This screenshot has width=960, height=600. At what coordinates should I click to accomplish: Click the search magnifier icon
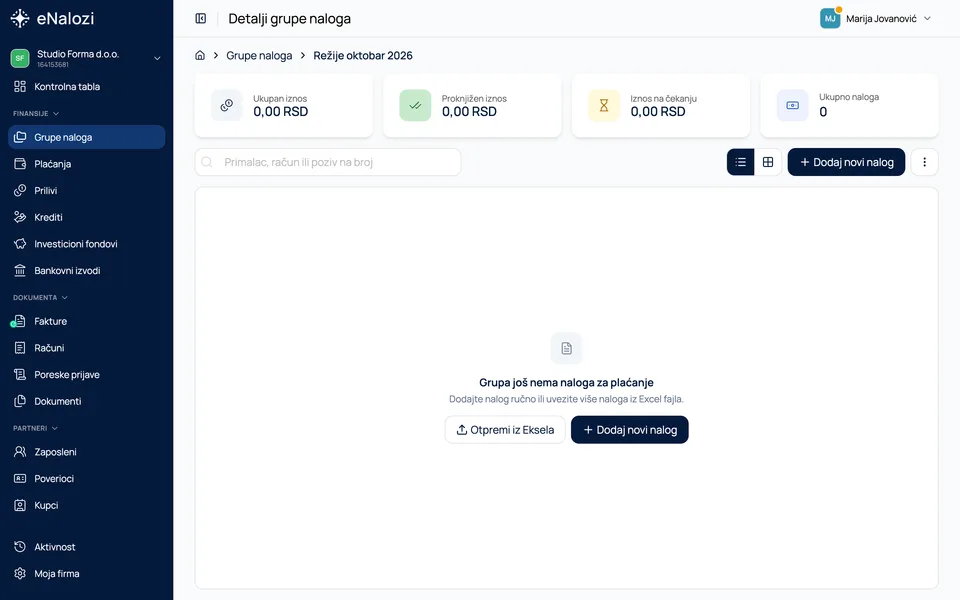pyautogui.click(x=207, y=162)
